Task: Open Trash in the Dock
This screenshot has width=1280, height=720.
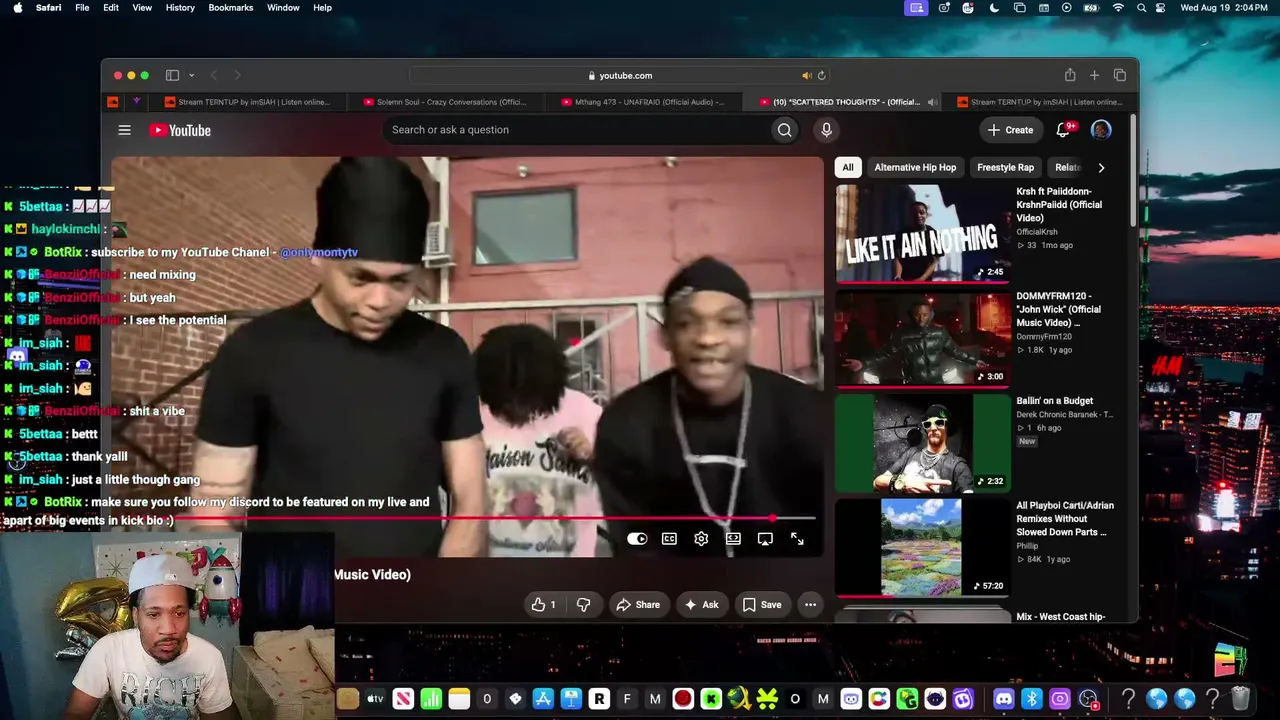Action: click(1240, 699)
